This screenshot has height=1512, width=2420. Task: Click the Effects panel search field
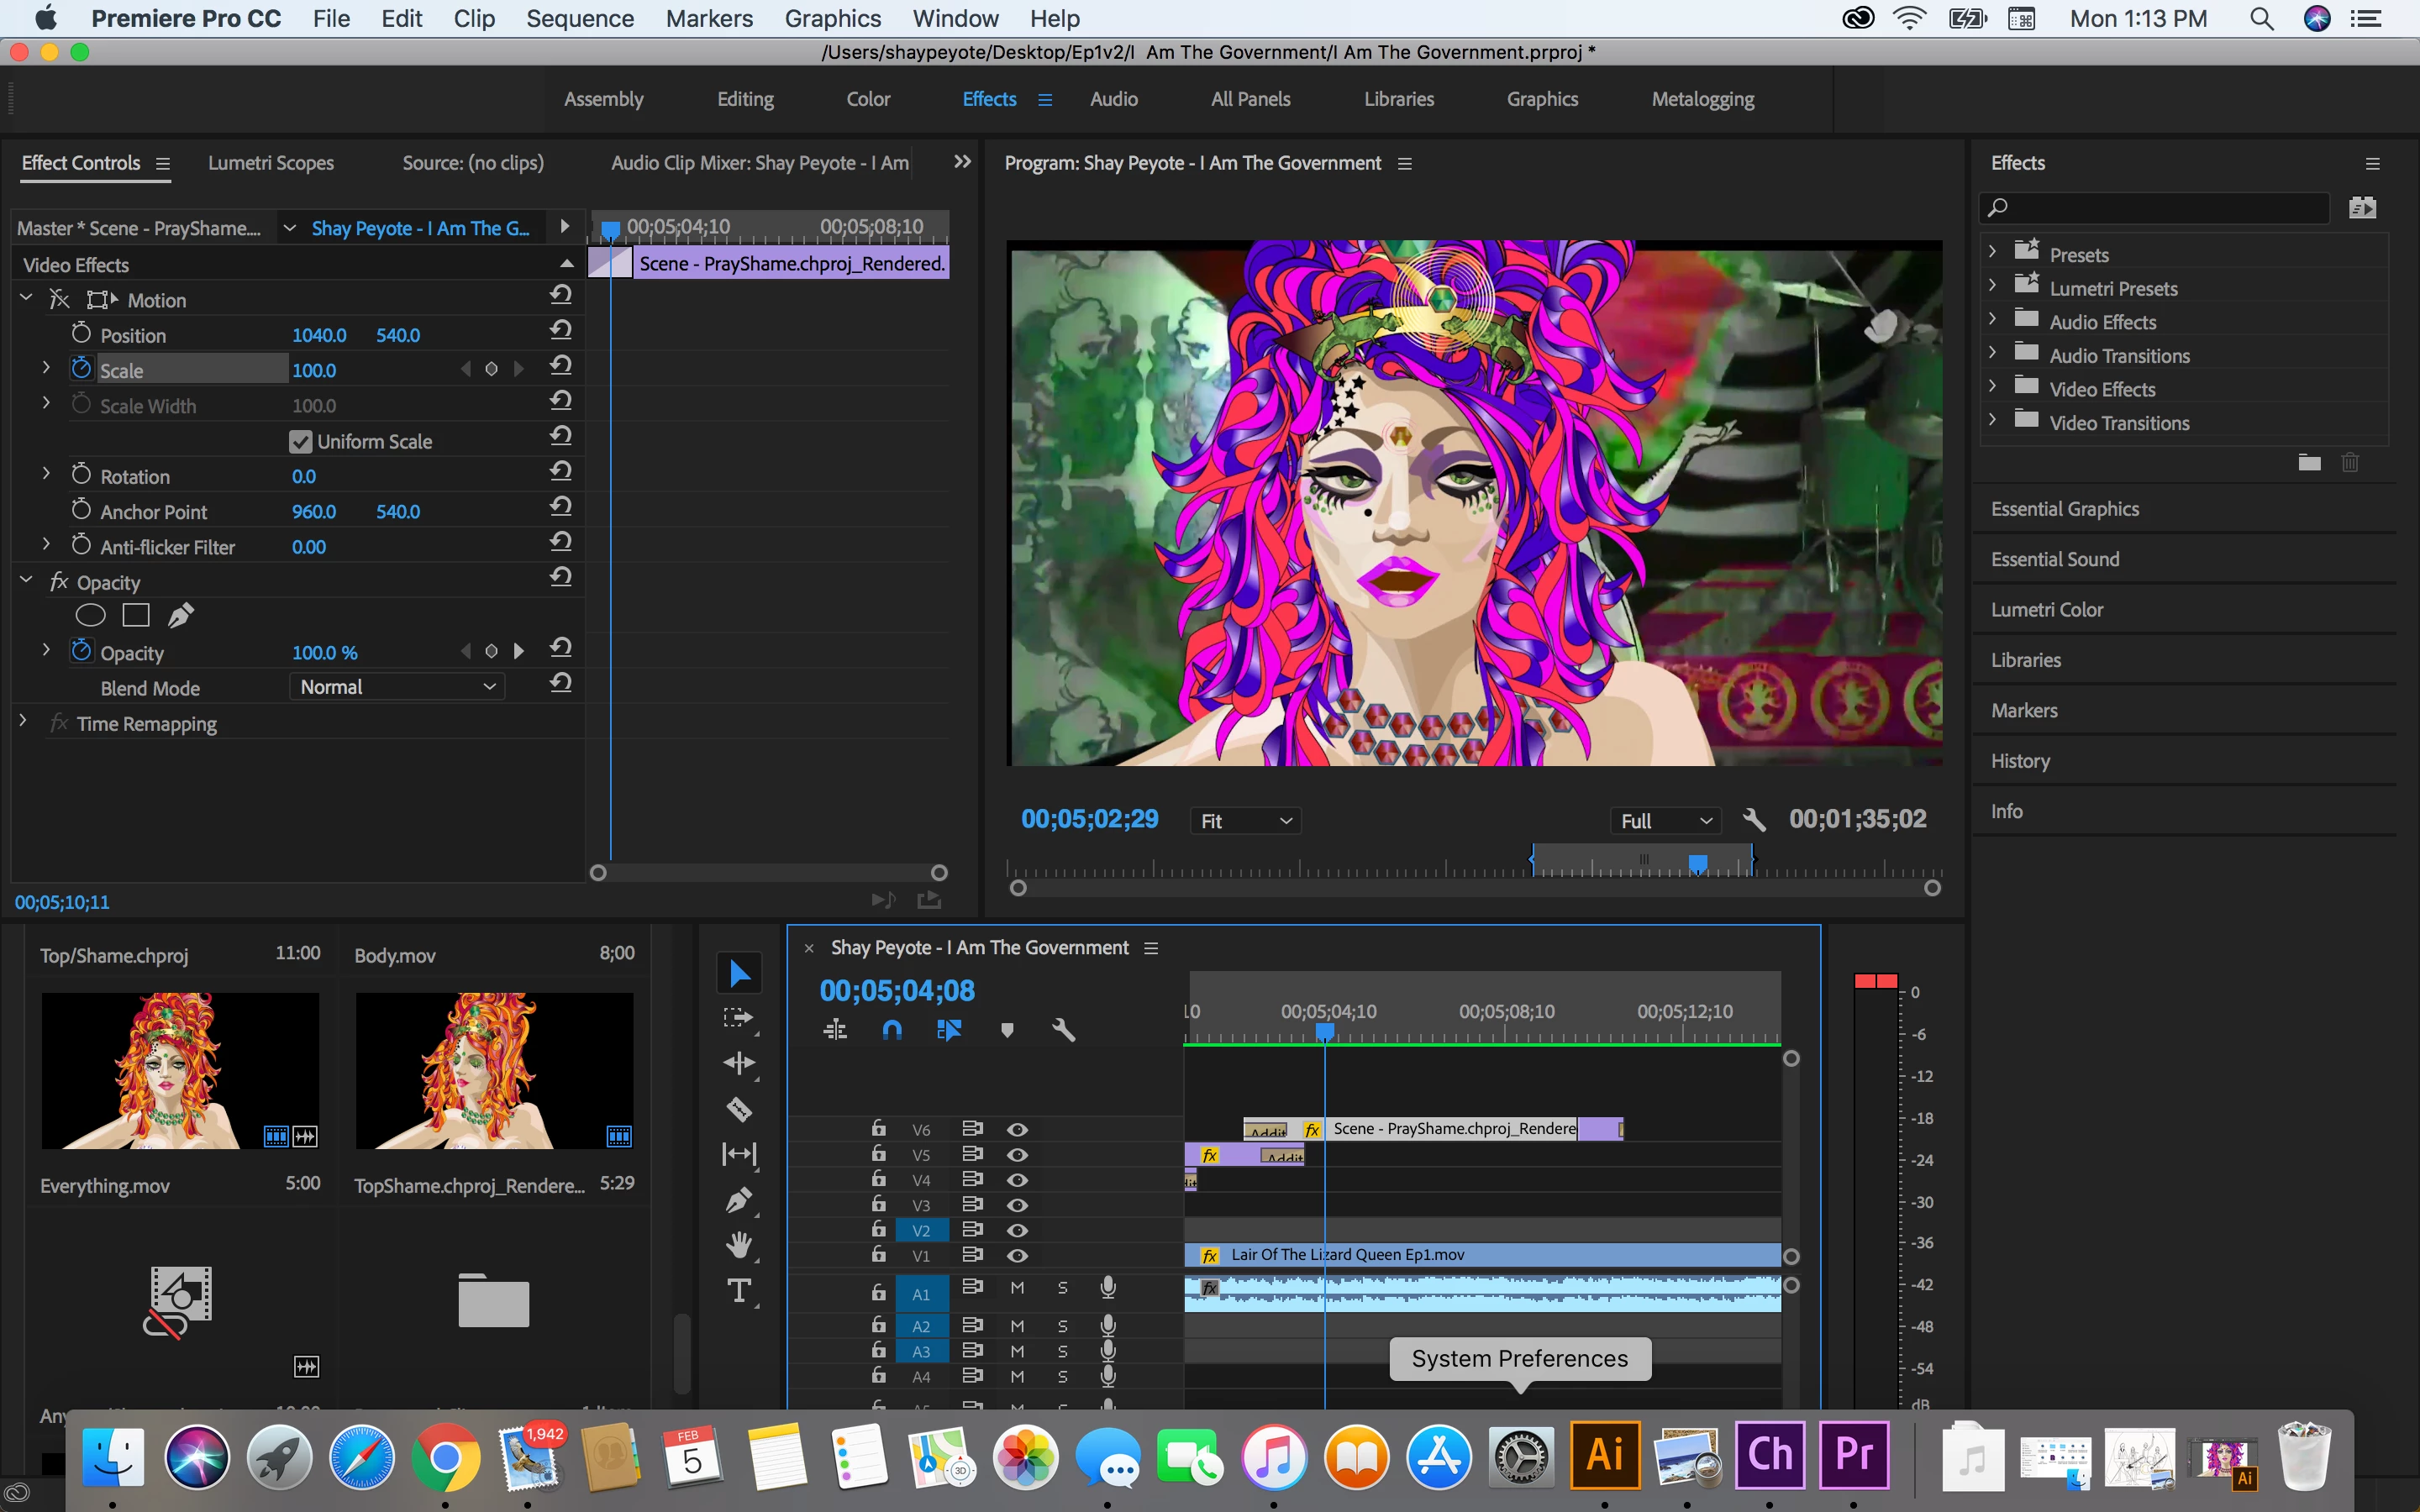[2155, 208]
